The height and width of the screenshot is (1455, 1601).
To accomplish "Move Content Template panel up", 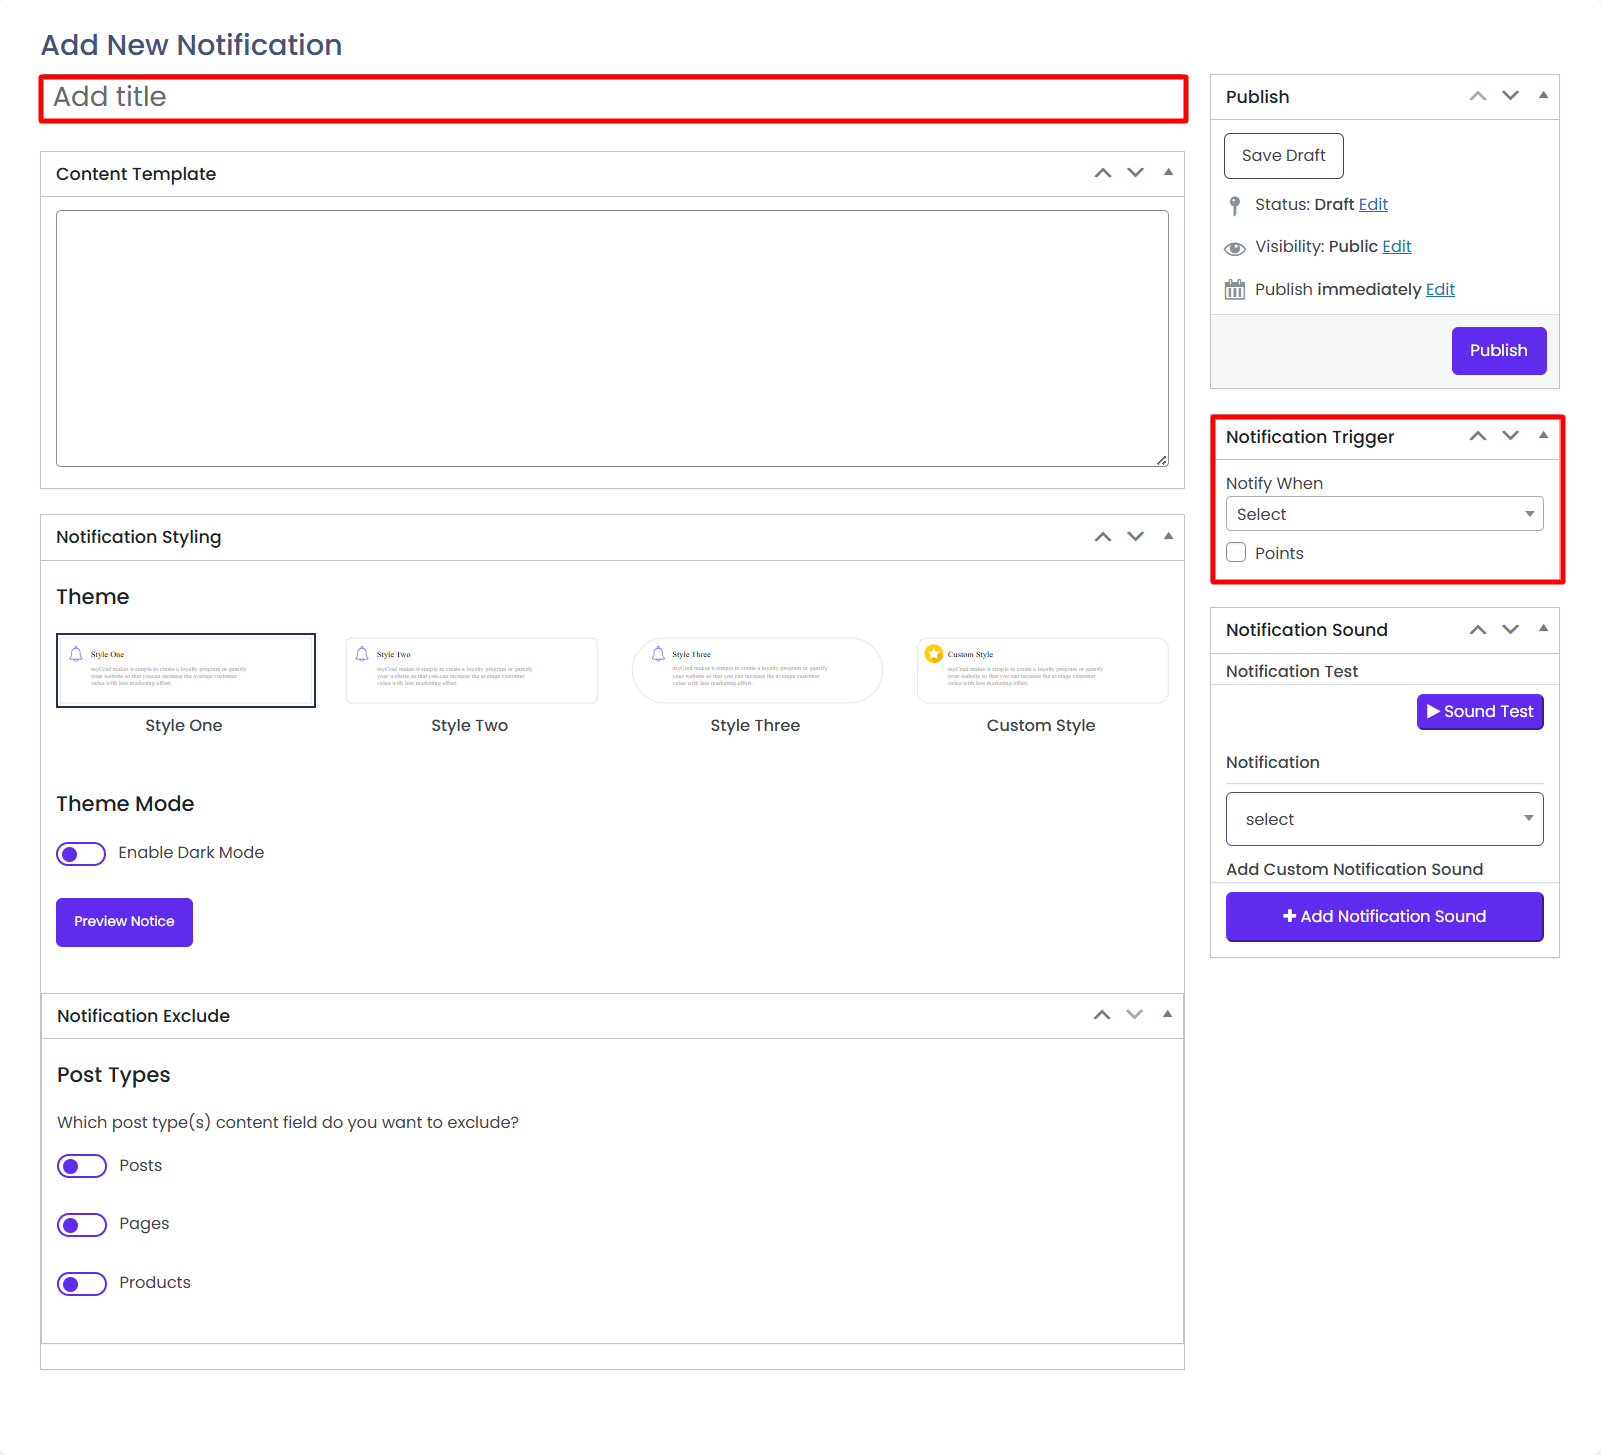I will point(1102,173).
